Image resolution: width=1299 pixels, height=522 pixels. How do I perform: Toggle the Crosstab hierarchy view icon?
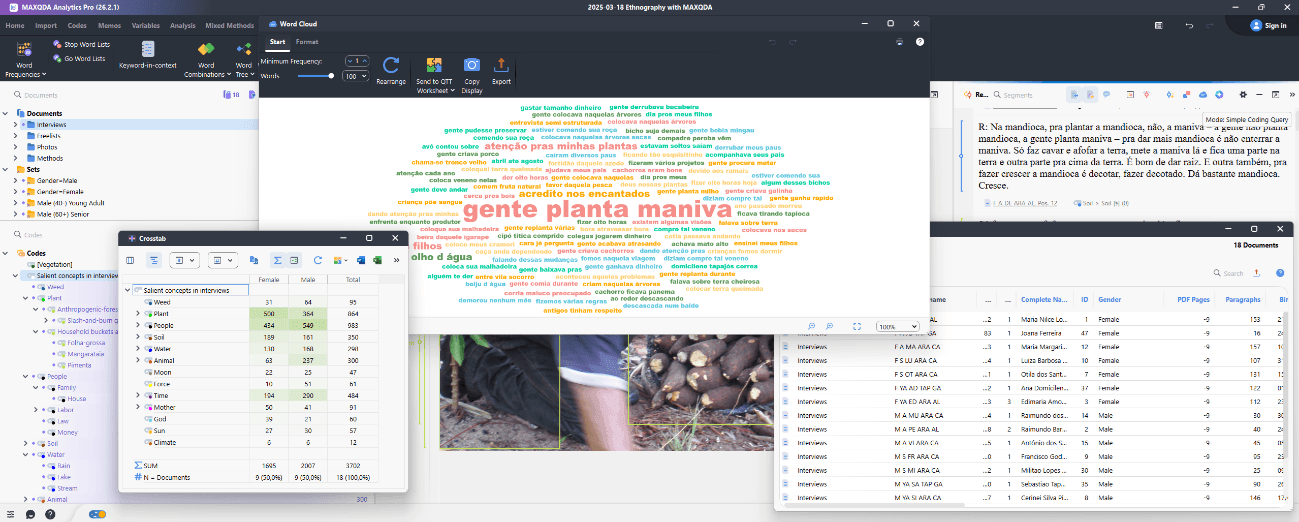154,260
